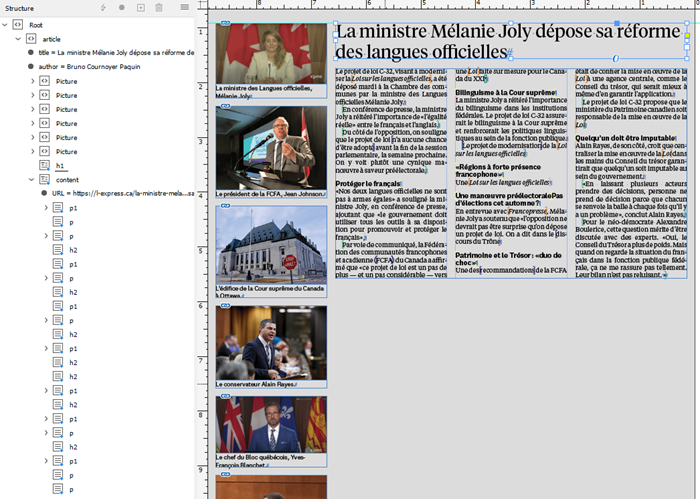The height and width of the screenshot is (499, 700).
Task: Open the Structure panel hamburger menu
Action: [x=184, y=7]
